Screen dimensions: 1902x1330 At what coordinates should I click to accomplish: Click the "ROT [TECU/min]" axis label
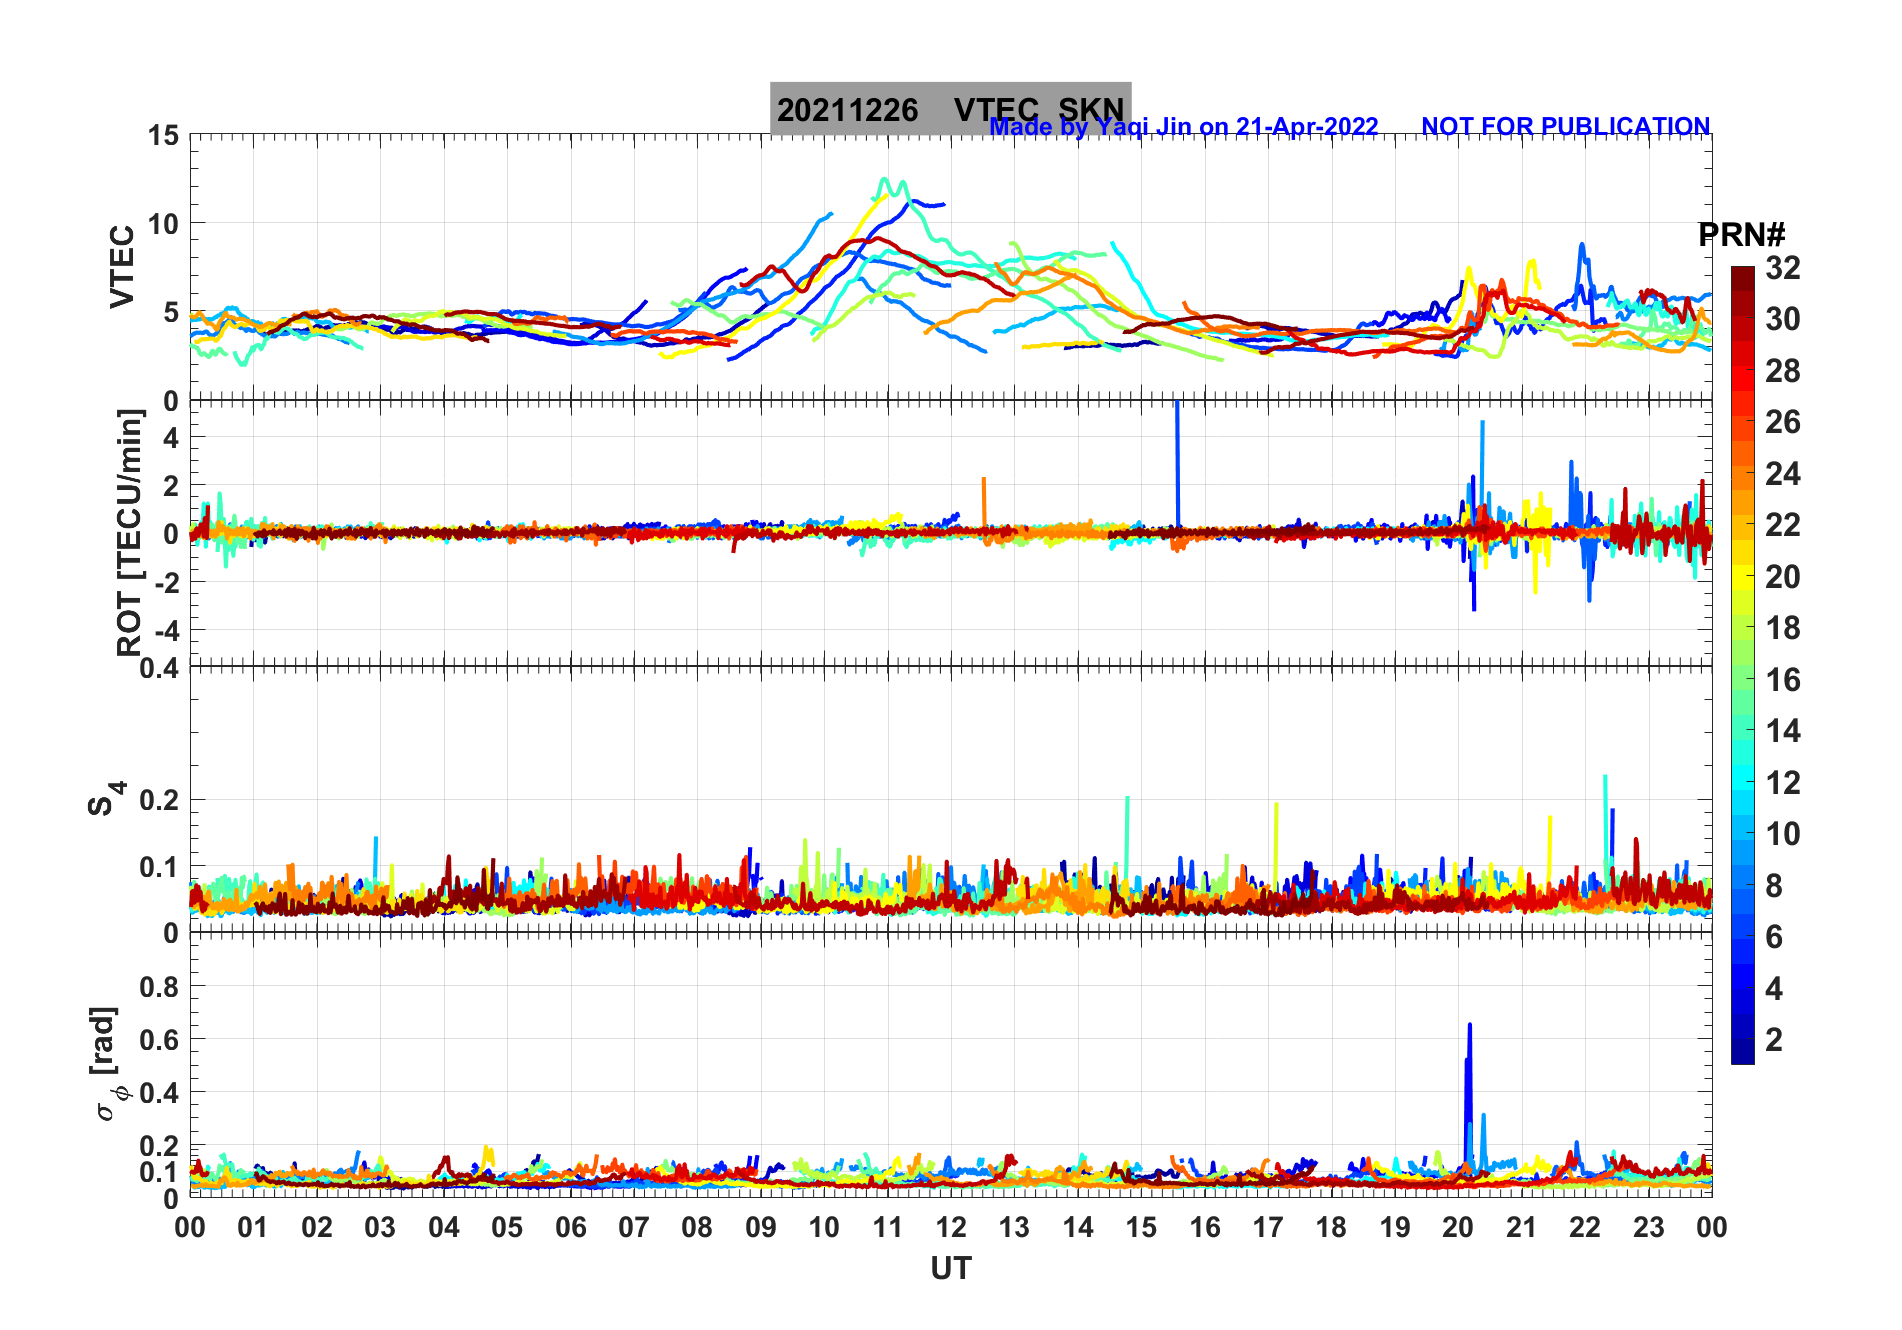(130, 532)
